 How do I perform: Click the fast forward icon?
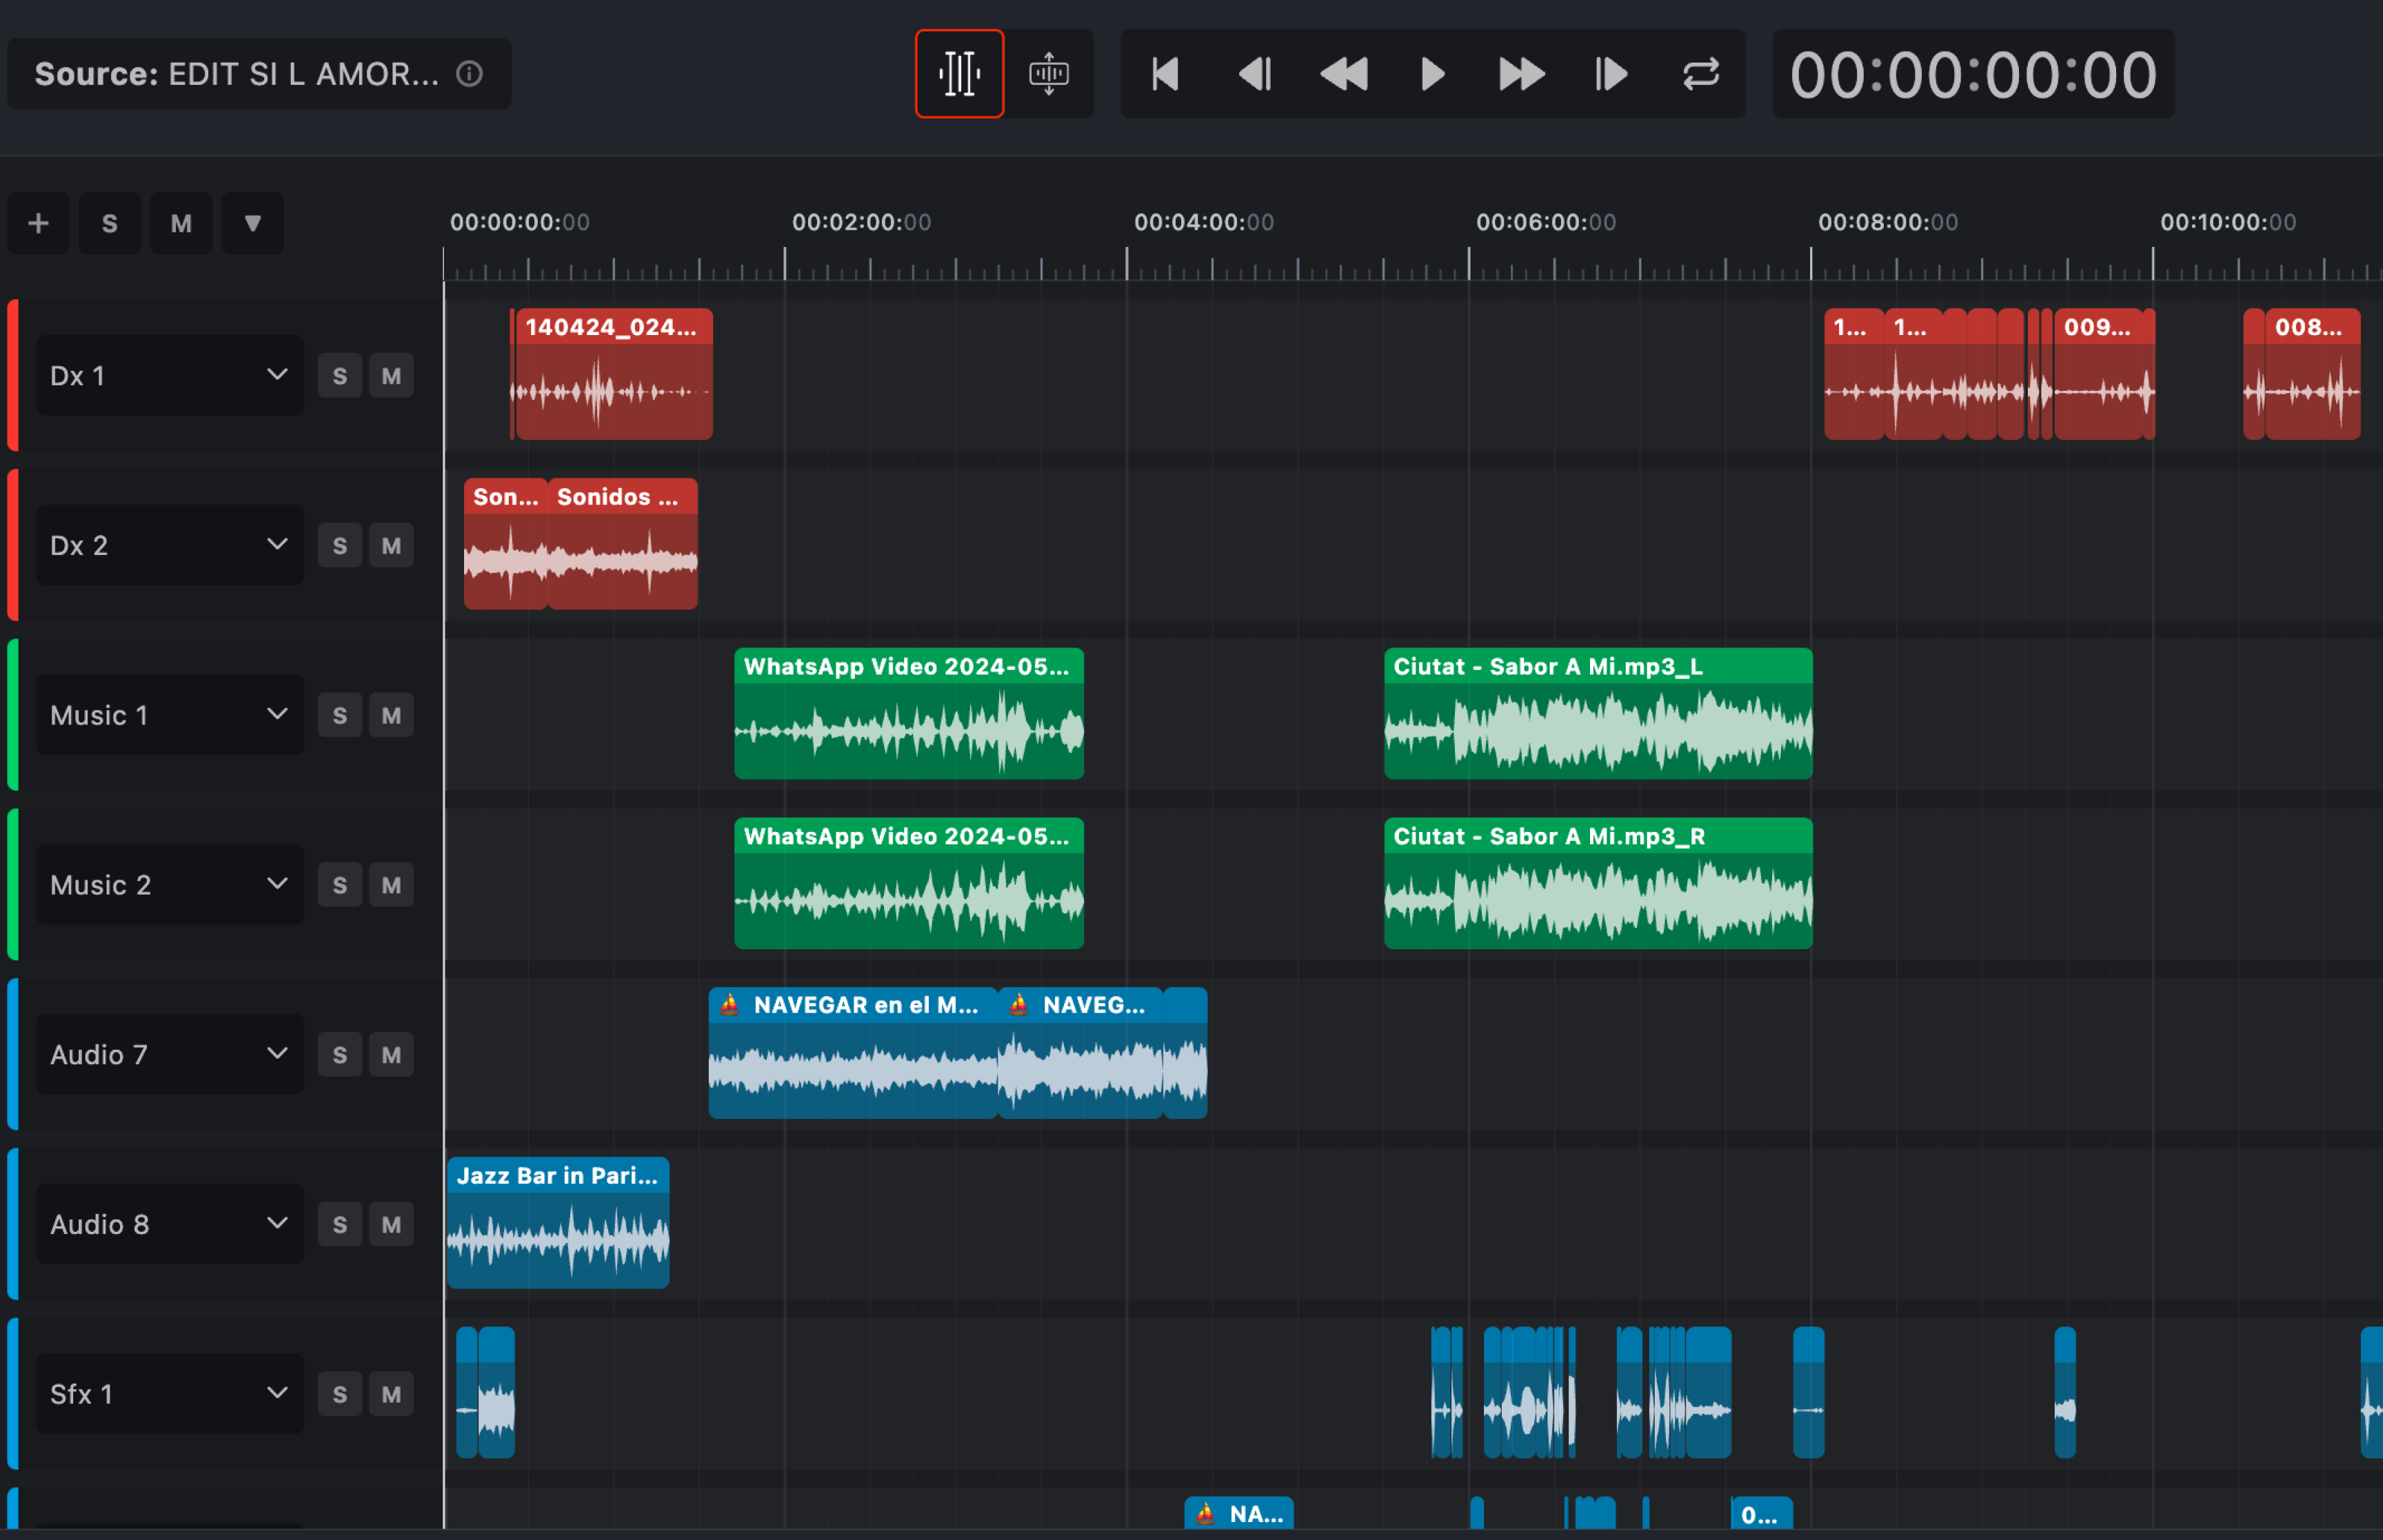[1521, 74]
